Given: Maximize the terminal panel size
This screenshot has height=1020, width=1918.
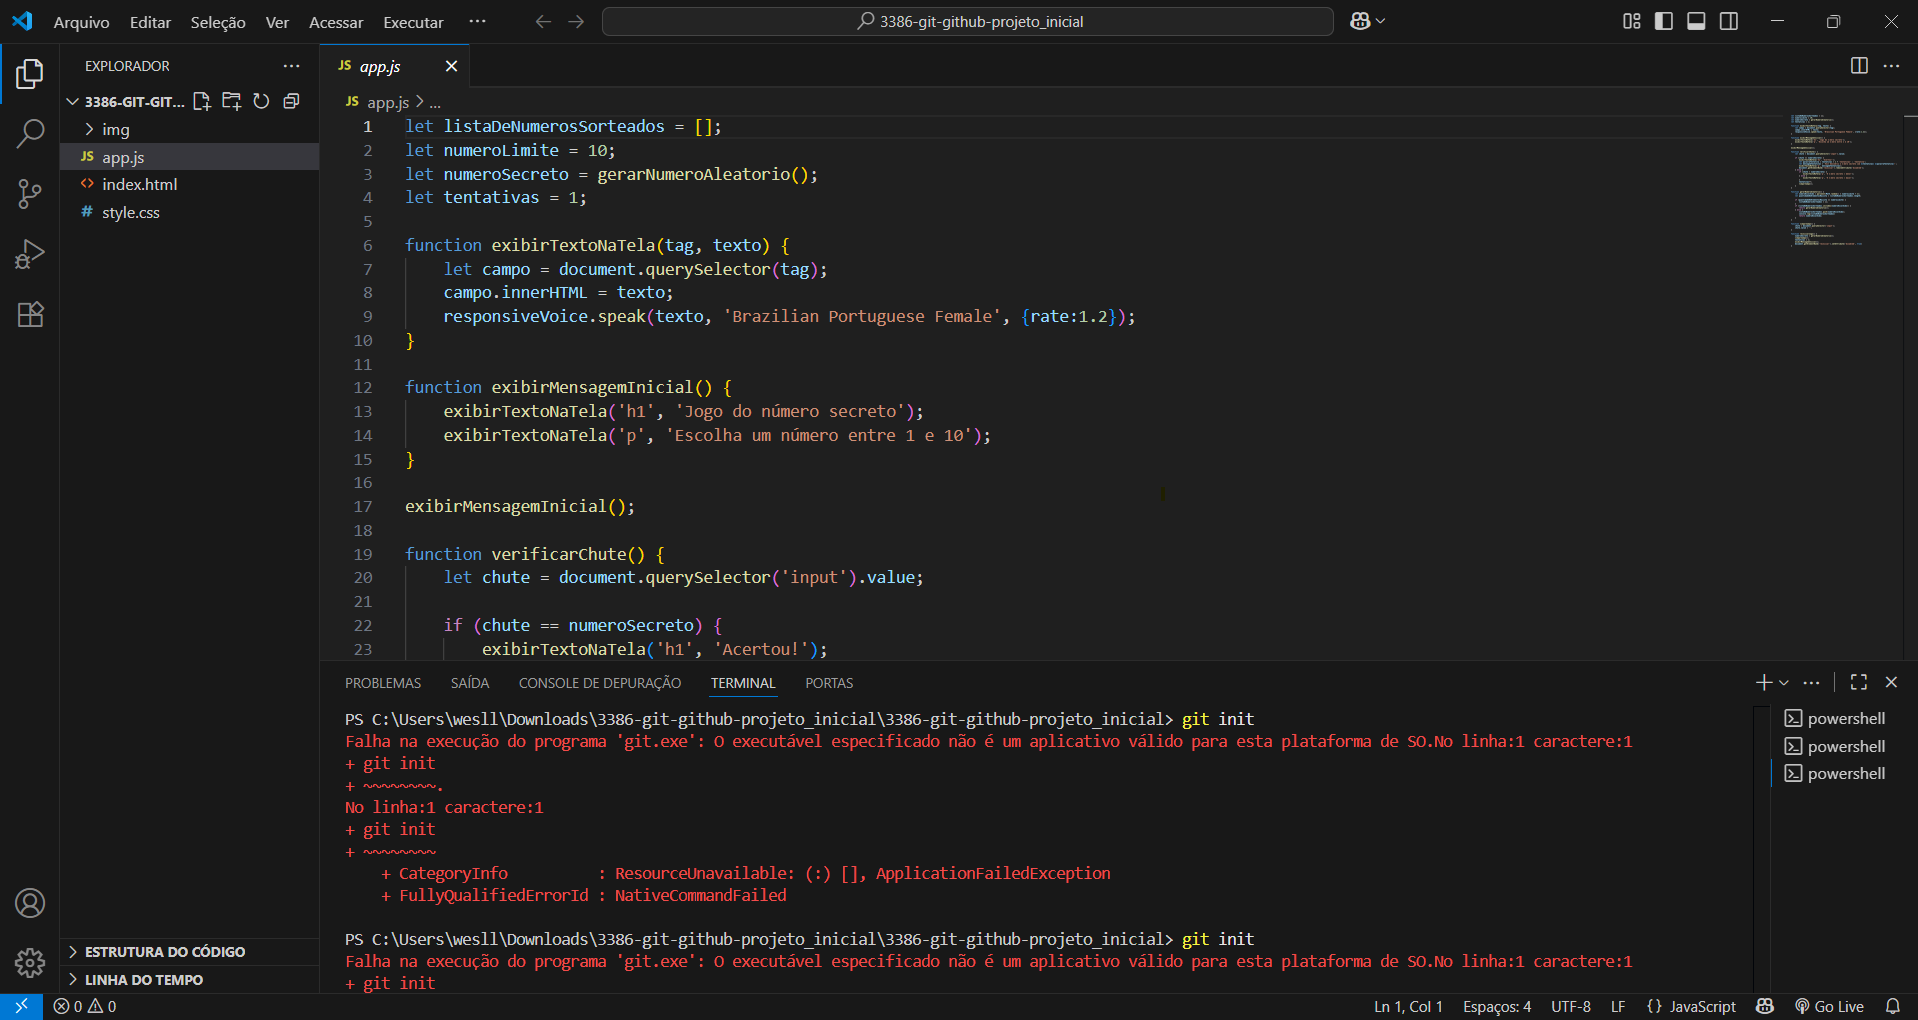Looking at the screenshot, I should click(1859, 682).
